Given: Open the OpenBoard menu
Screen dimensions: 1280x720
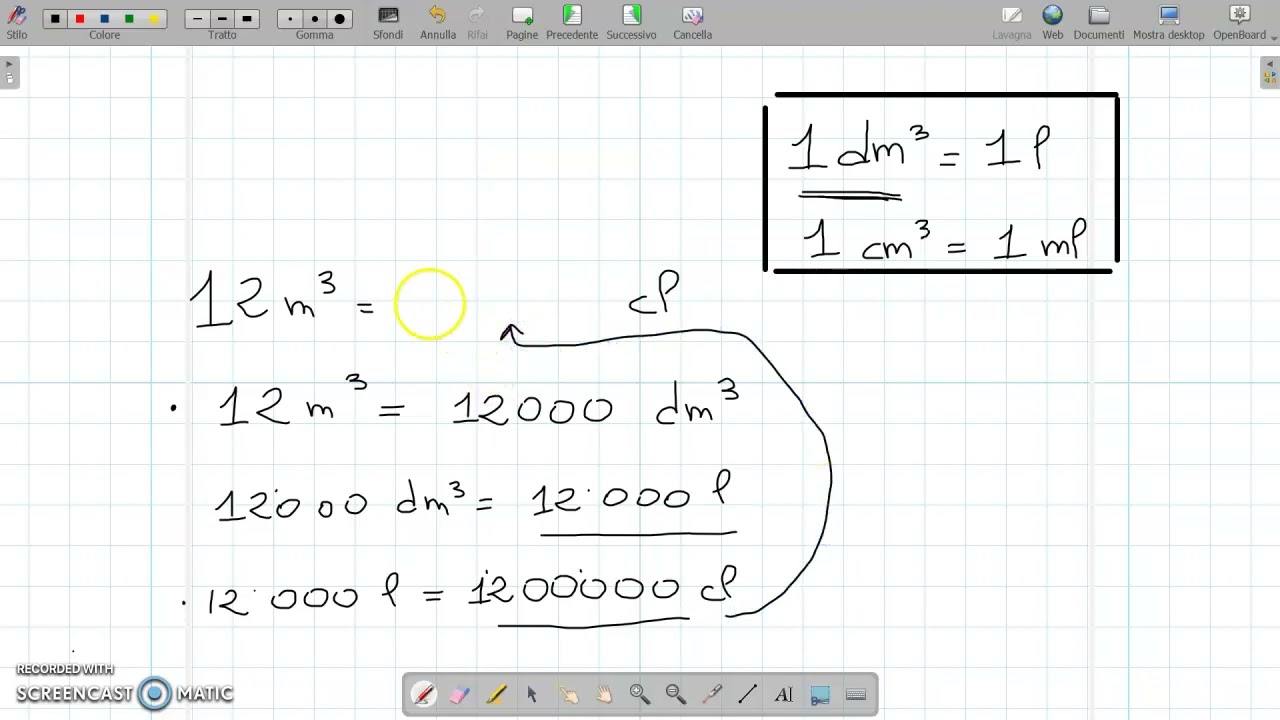Looking at the screenshot, I should [1240, 22].
